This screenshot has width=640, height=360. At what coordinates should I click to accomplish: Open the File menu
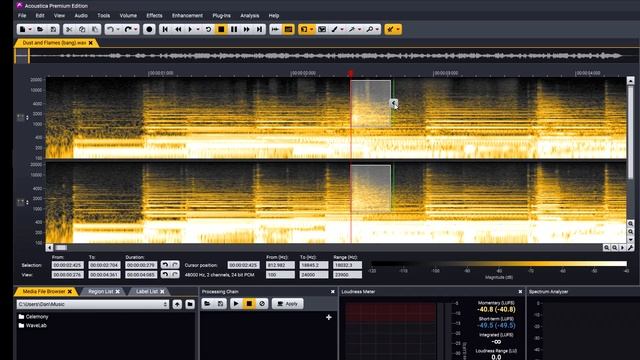click(x=22, y=16)
